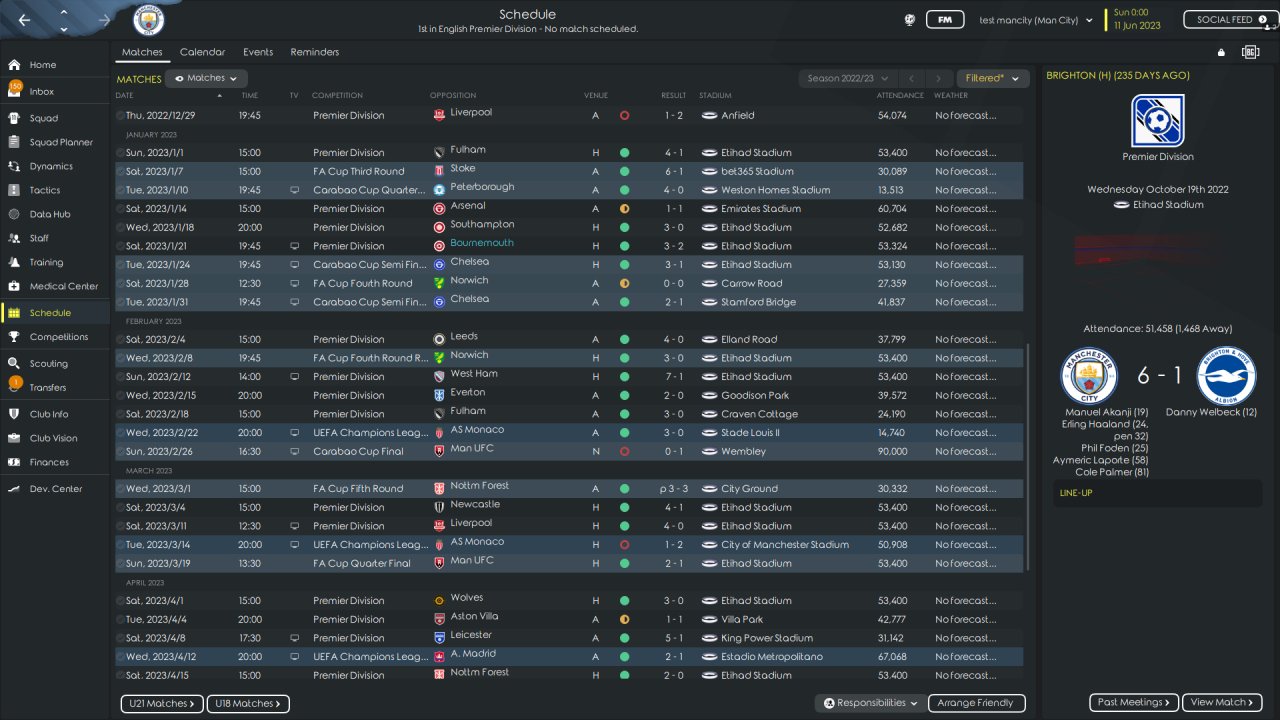Viewport: 1280px width, 720px height.
Task: Click the FM menu button
Action: [x=944, y=20]
